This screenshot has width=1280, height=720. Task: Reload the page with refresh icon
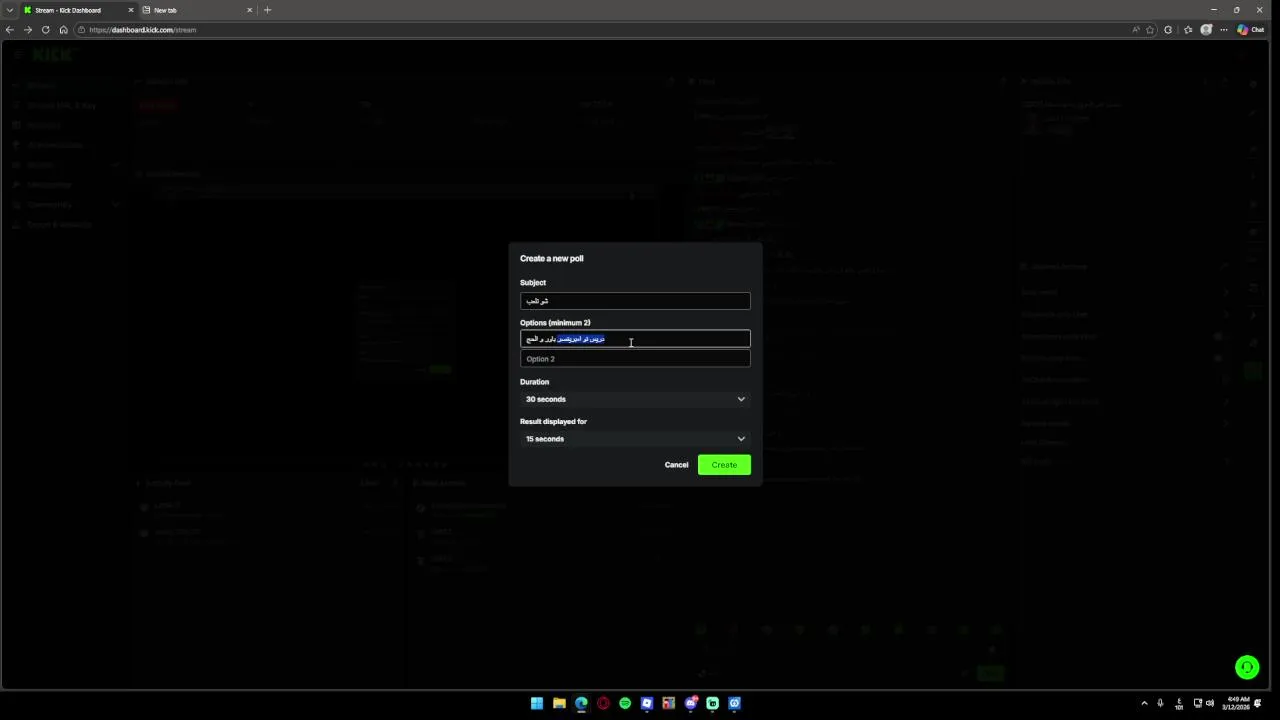(x=46, y=30)
